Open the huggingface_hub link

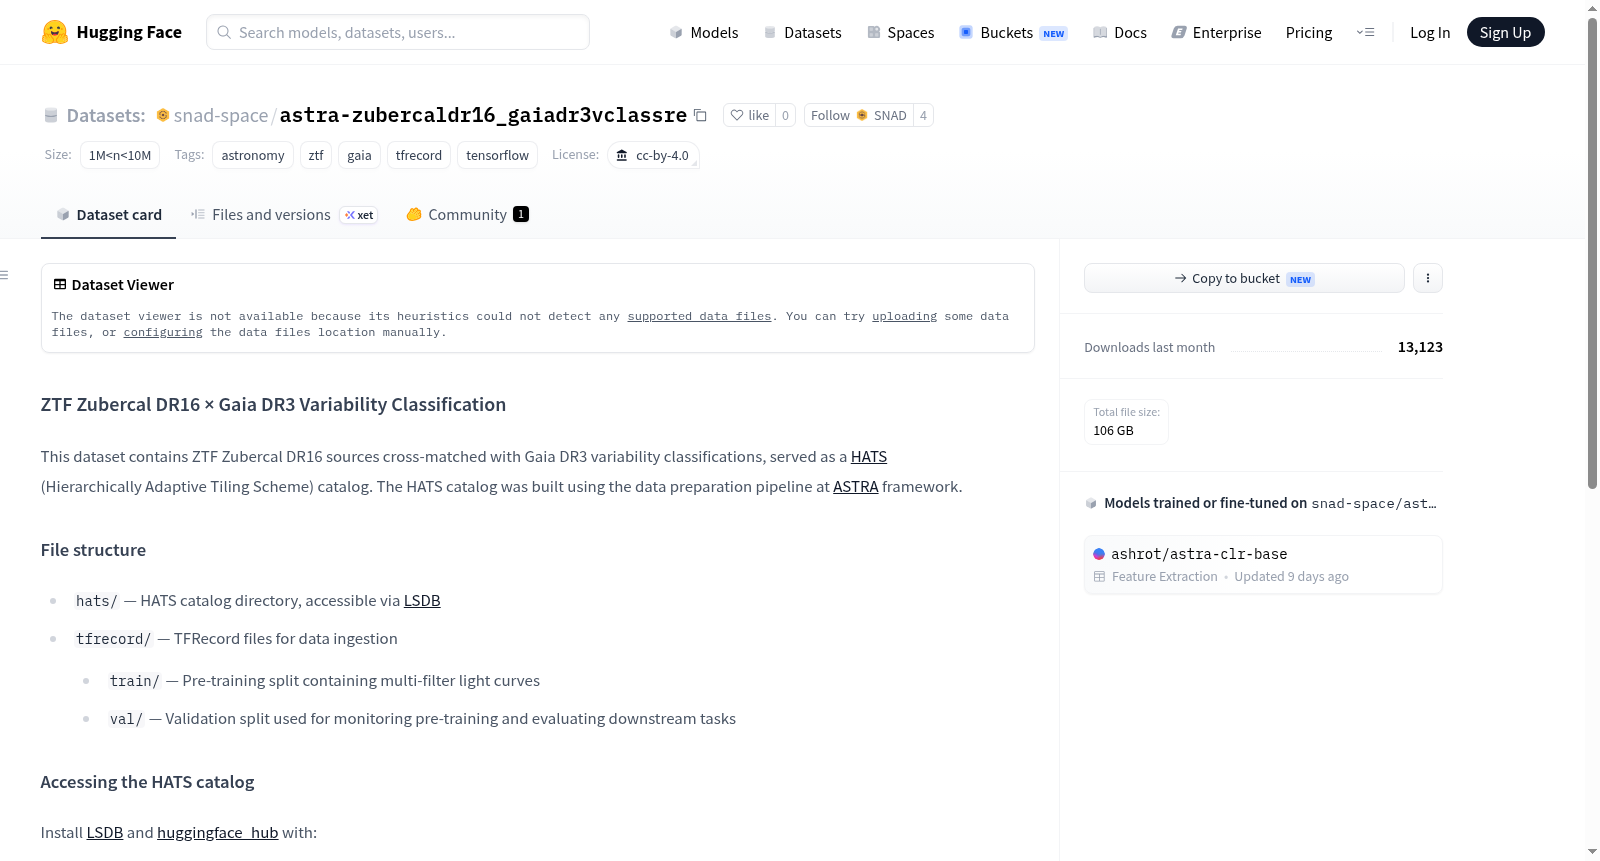click(218, 832)
